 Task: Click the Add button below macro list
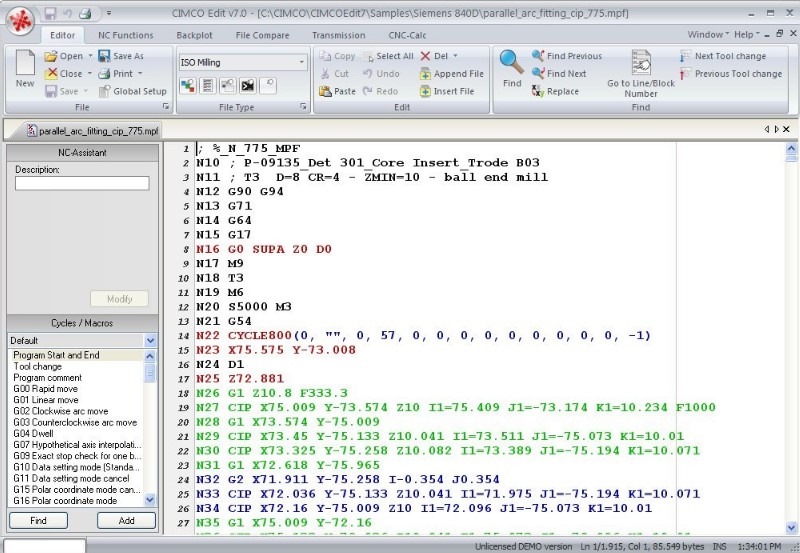point(126,520)
